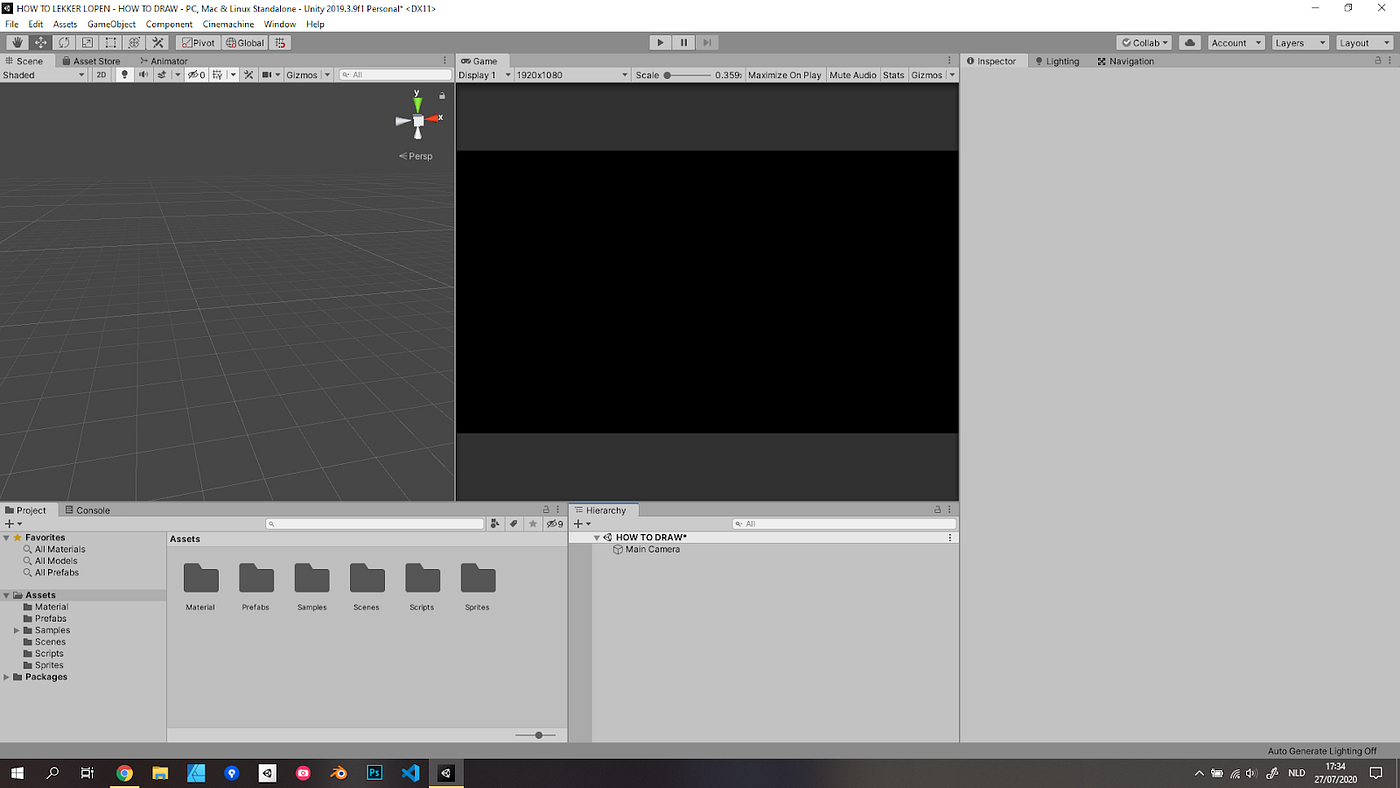Toggle scene audio speaker button
Viewport: 1400px width, 788px height.
[143, 75]
